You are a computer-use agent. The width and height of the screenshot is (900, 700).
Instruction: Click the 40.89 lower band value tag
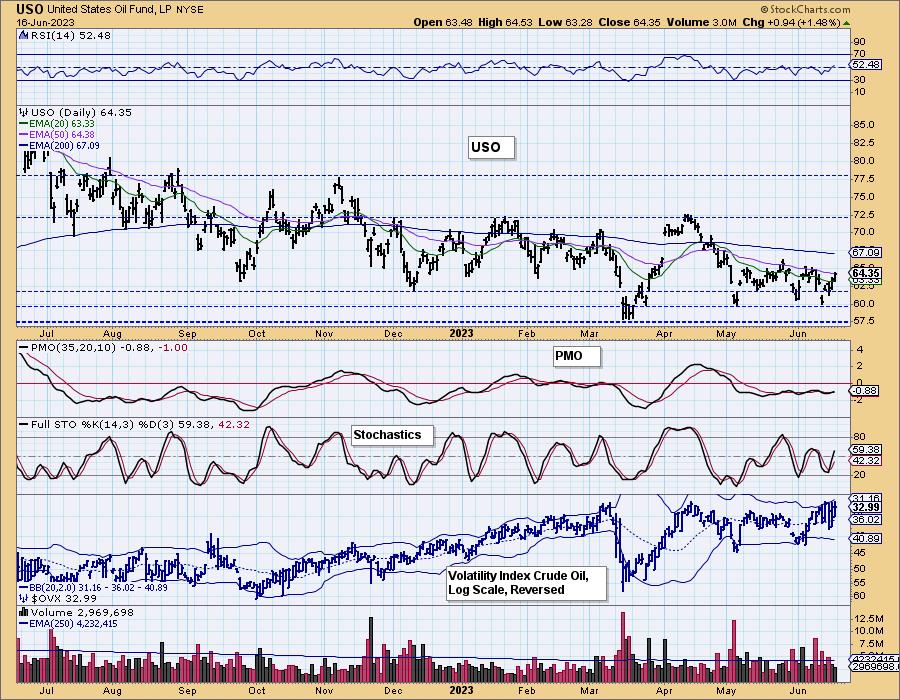point(866,539)
